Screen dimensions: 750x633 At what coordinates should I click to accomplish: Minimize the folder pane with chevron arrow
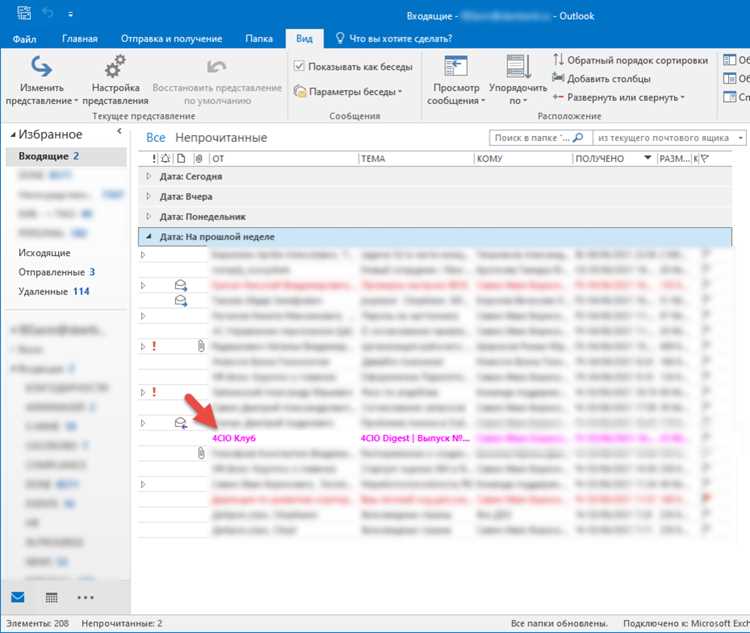(119, 131)
